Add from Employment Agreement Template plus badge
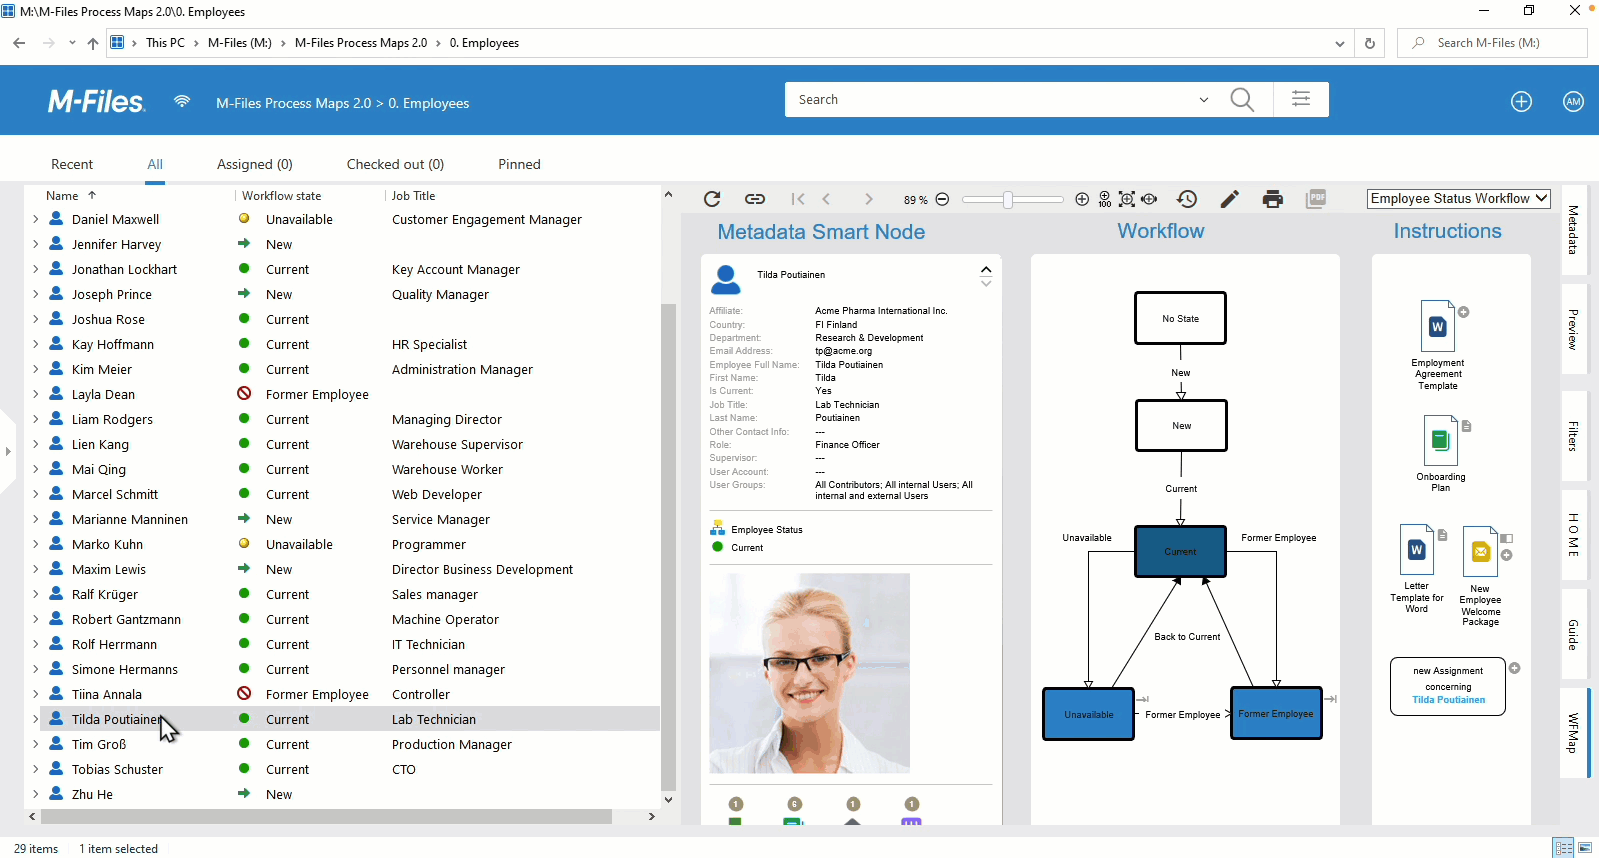Viewport: 1599px width, 858px height. (1464, 312)
